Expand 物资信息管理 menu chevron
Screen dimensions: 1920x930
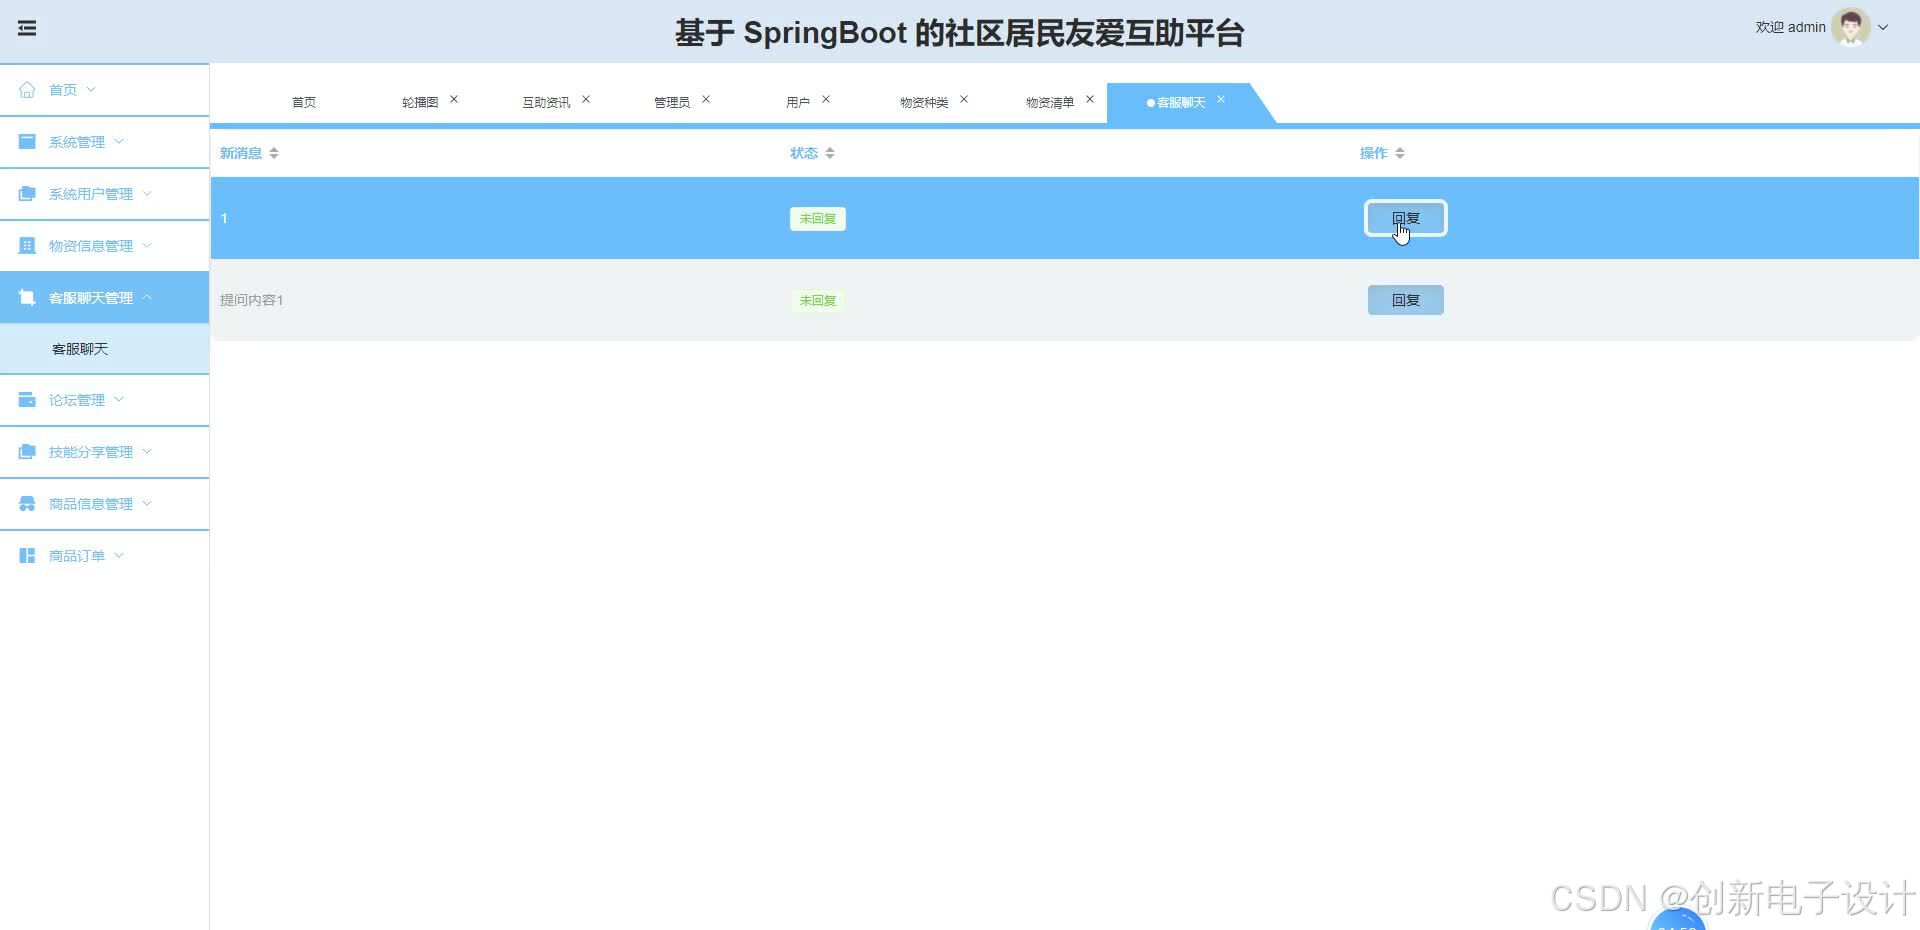(x=147, y=245)
